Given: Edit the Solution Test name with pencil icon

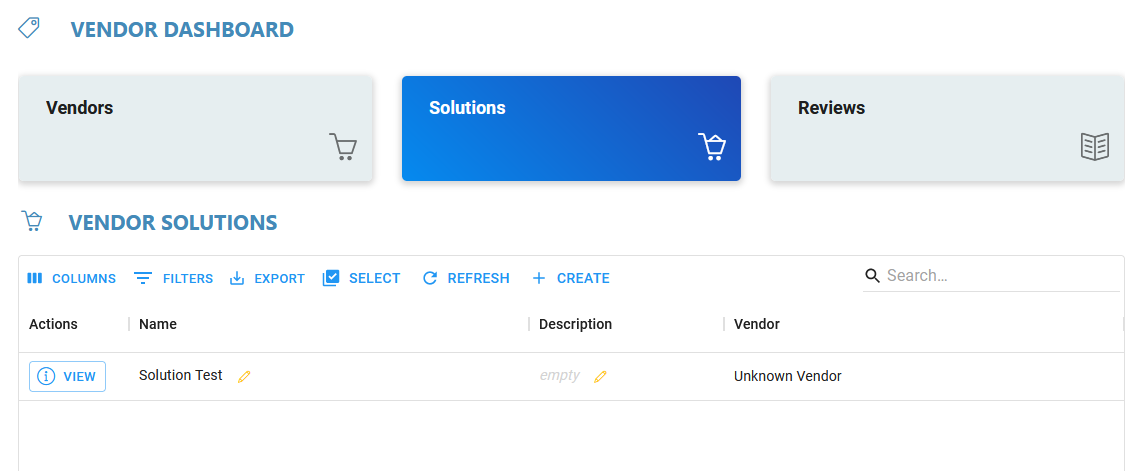Looking at the screenshot, I should coord(244,376).
